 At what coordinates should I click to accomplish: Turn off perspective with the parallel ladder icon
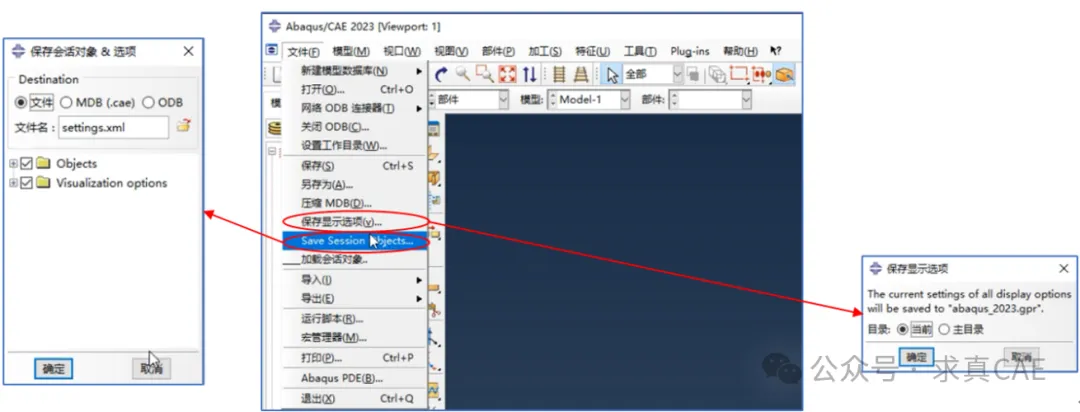[559, 74]
